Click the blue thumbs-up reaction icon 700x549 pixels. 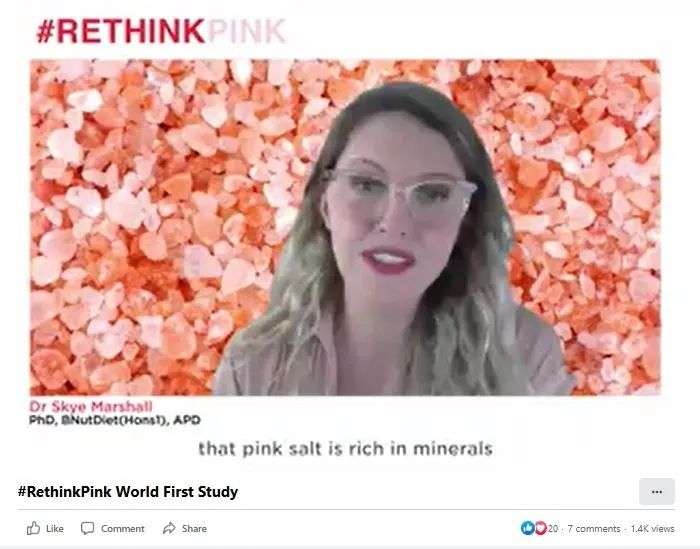click(x=528, y=528)
